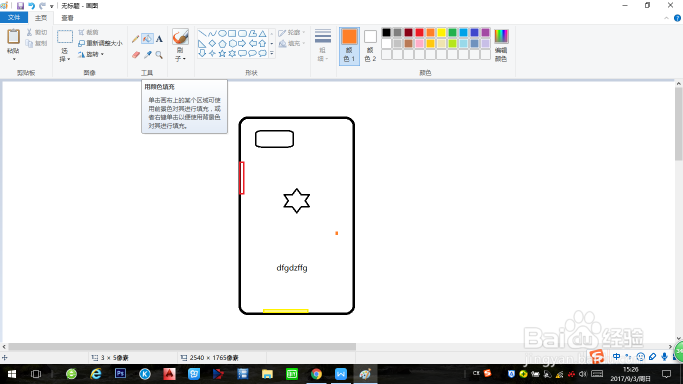The height and width of the screenshot is (384, 683).
Task: Click the Paint help question mark
Action: tap(677, 18)
